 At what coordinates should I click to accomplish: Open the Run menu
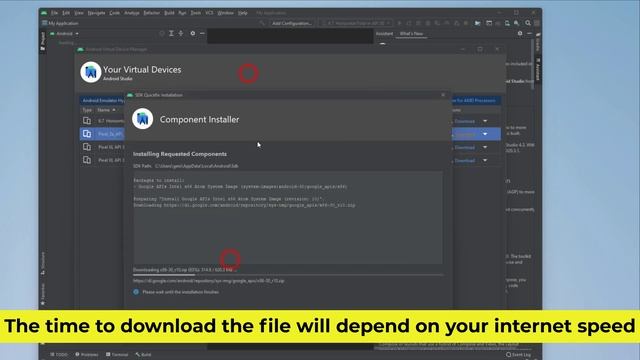(182, 13)
